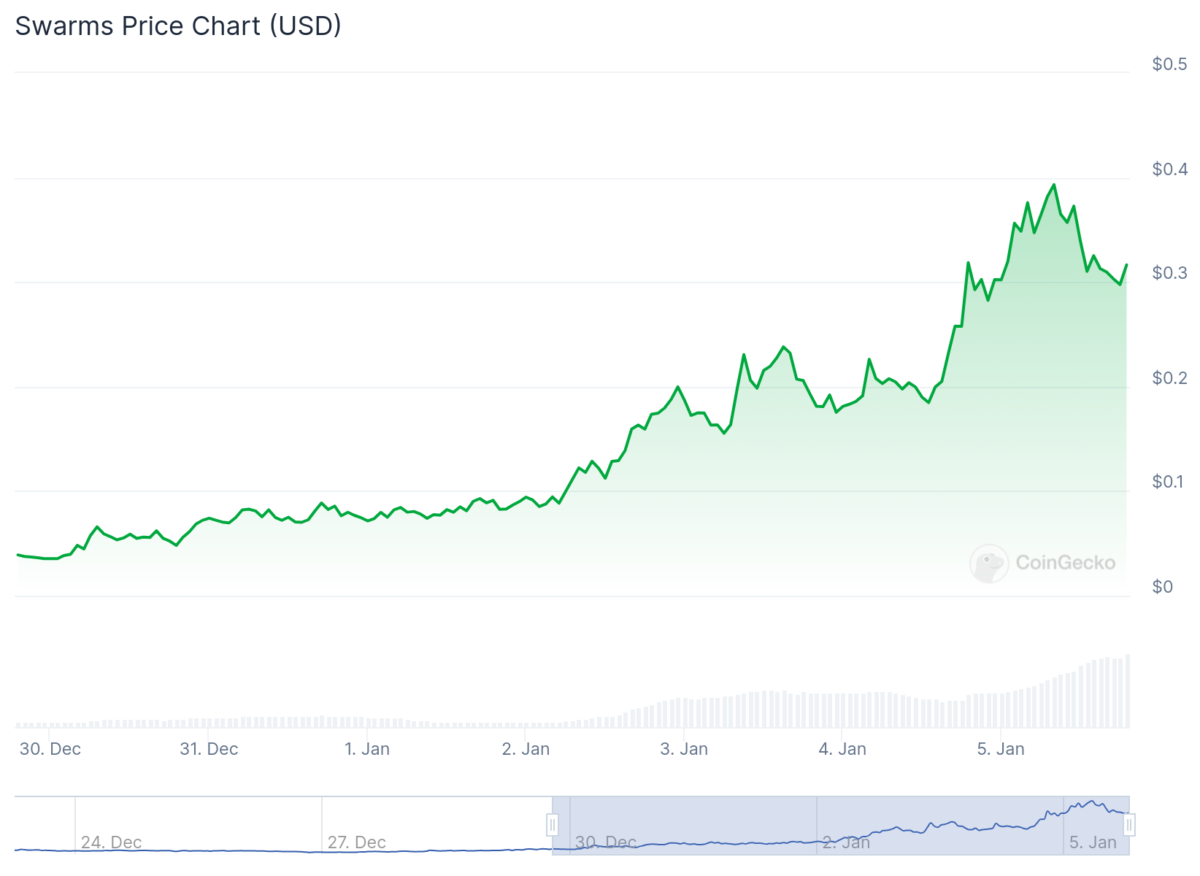Click the CoinGecko watermark text
Viewport: 1200px width, 876px height.
coord(1065,563)
